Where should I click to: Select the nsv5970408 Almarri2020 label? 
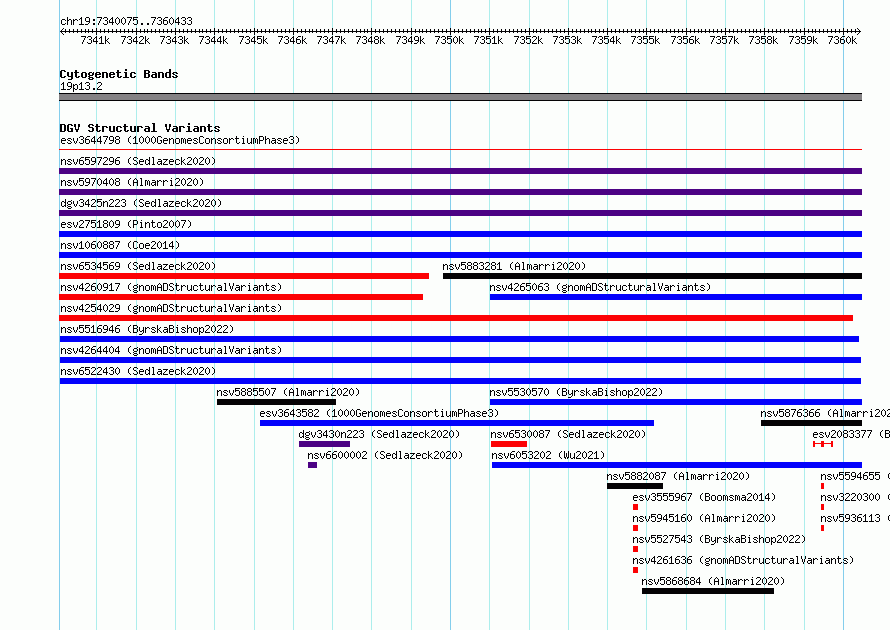coord(132,182)
